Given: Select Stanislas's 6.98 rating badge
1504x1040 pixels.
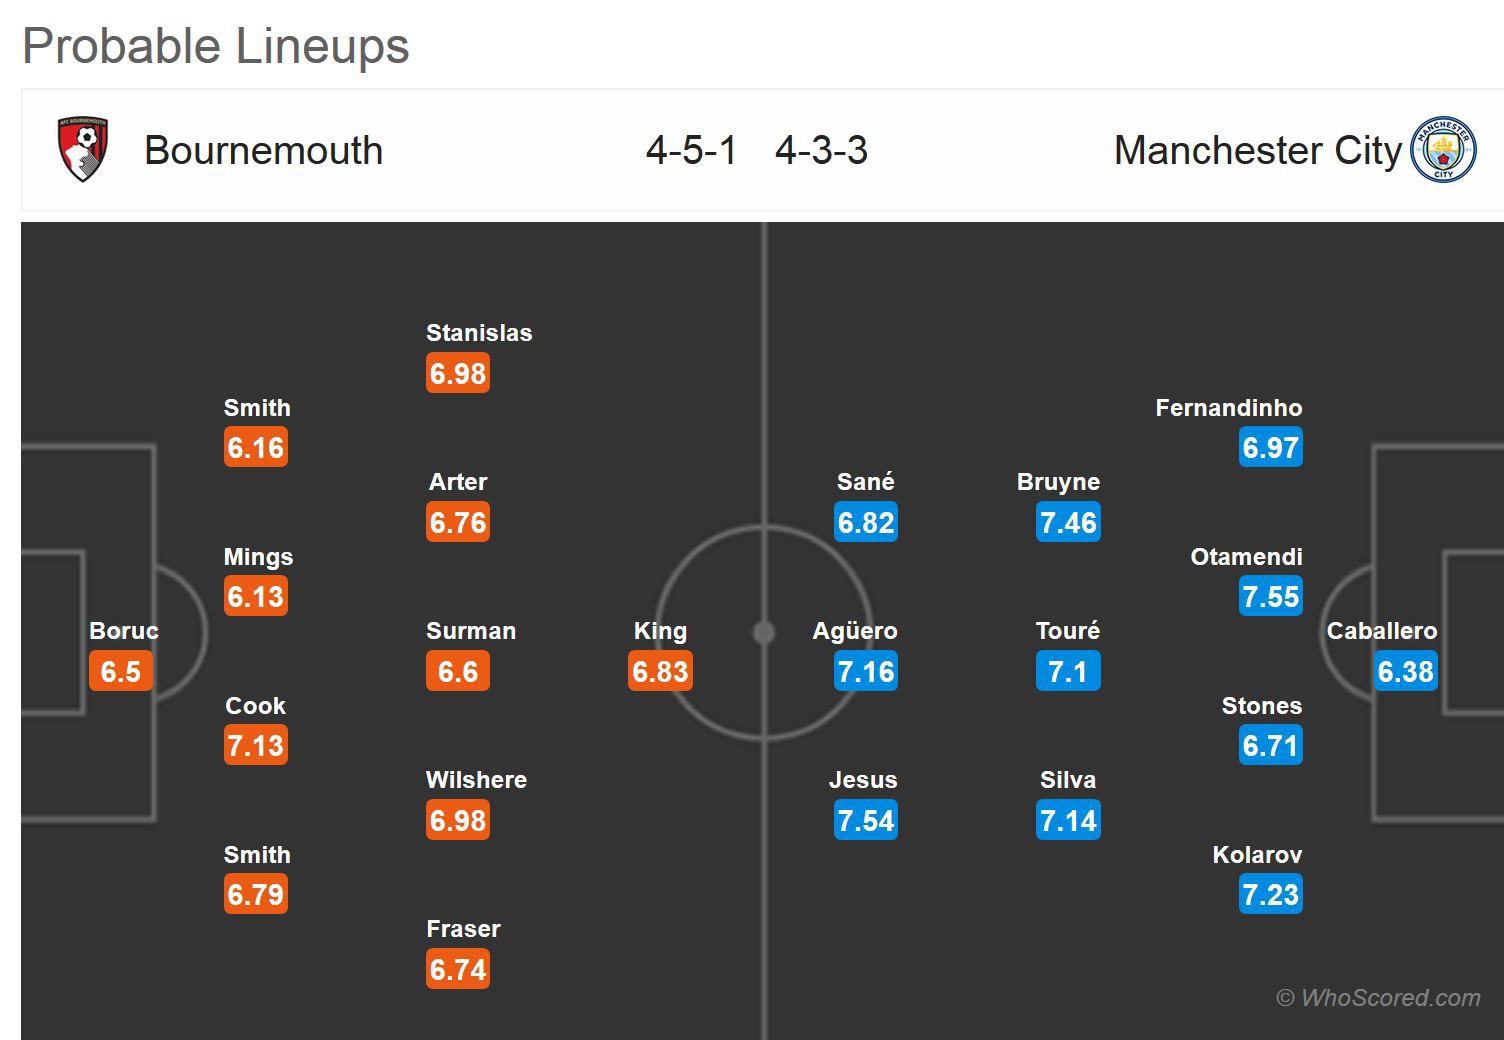Looking at the screenshot, I should coord(458,373).
